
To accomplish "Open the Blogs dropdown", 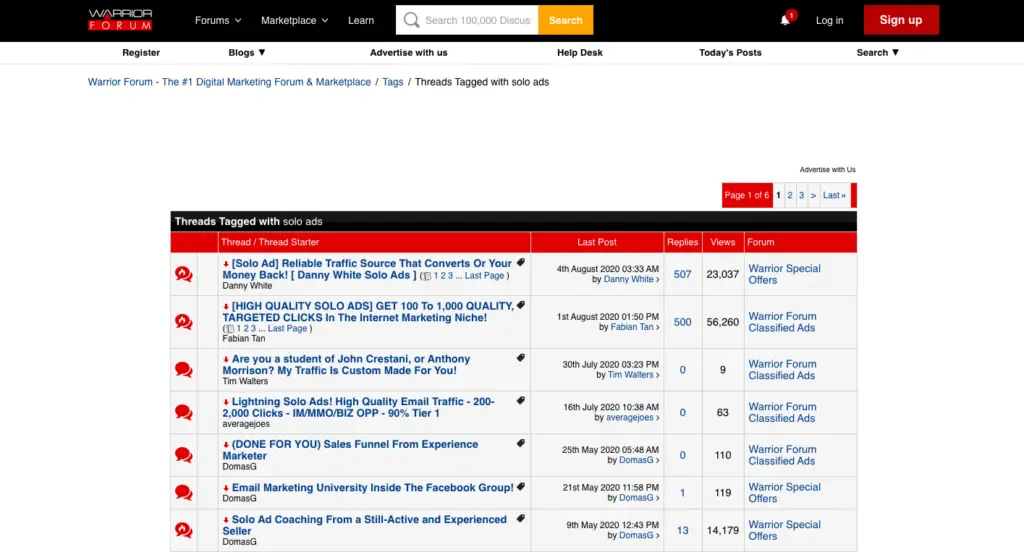I will click(x=247, y=52).
